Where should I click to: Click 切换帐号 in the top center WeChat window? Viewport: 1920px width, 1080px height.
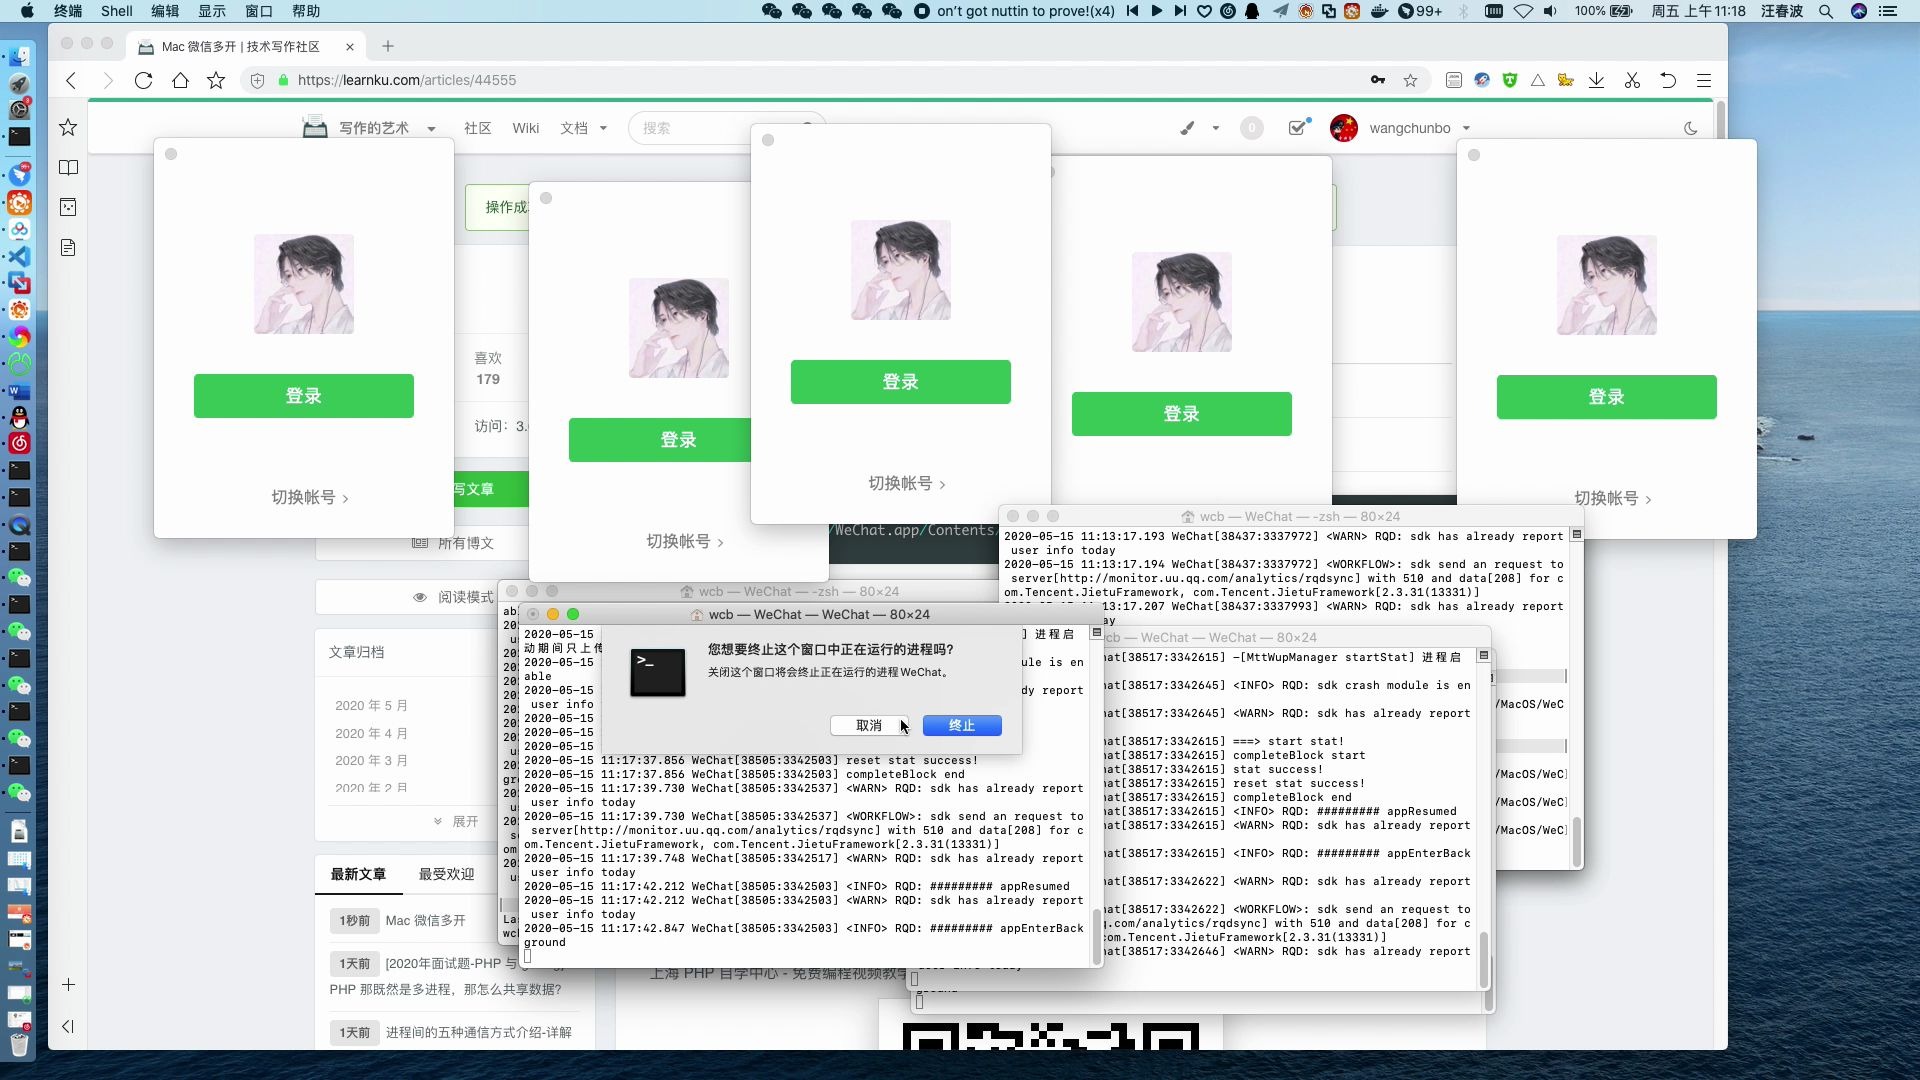[x=906, y=483]
